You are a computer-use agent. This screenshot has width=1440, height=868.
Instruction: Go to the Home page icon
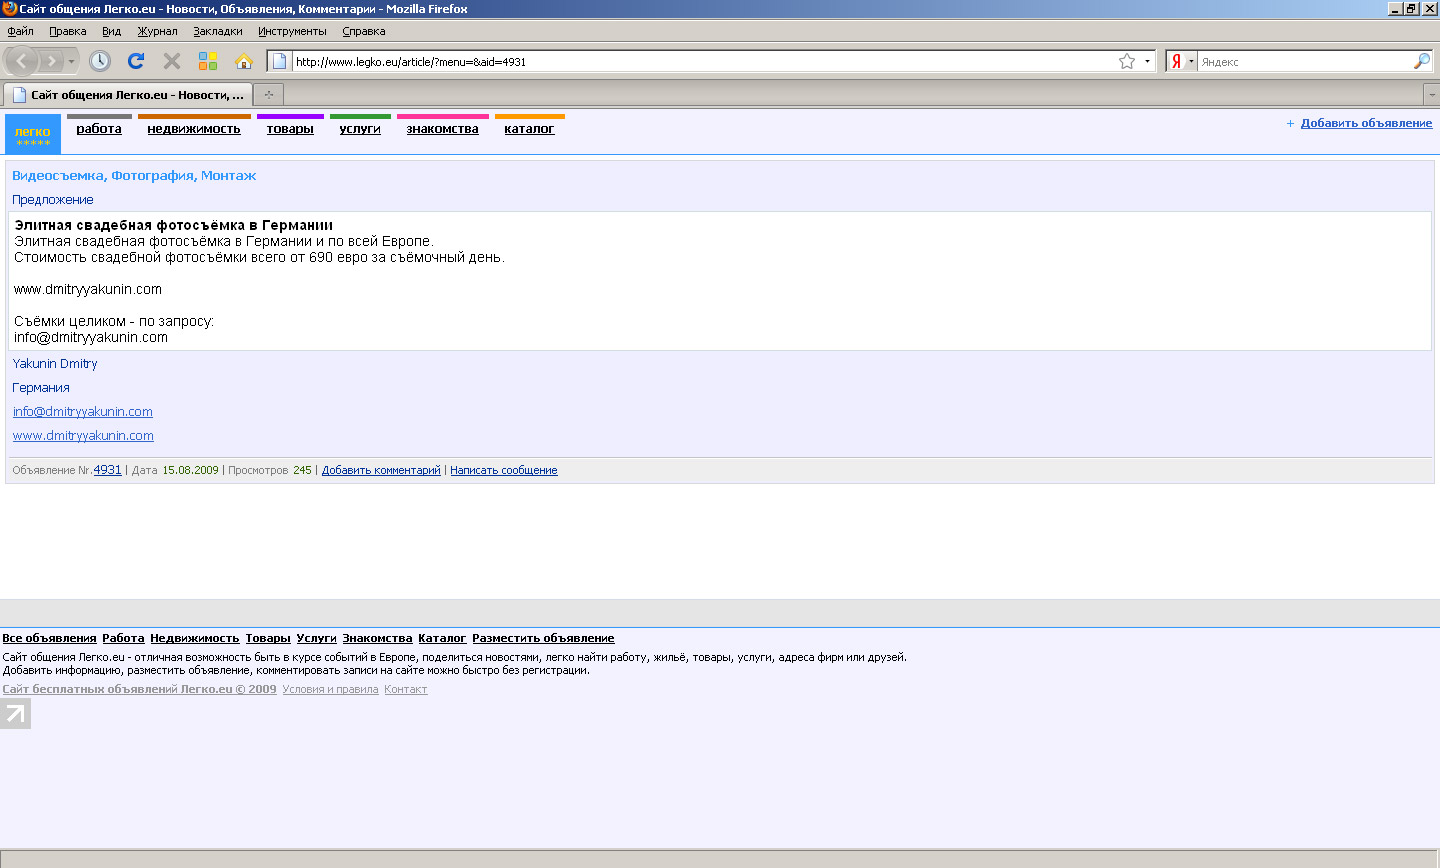pyautogui.click(x=244, y=61)
